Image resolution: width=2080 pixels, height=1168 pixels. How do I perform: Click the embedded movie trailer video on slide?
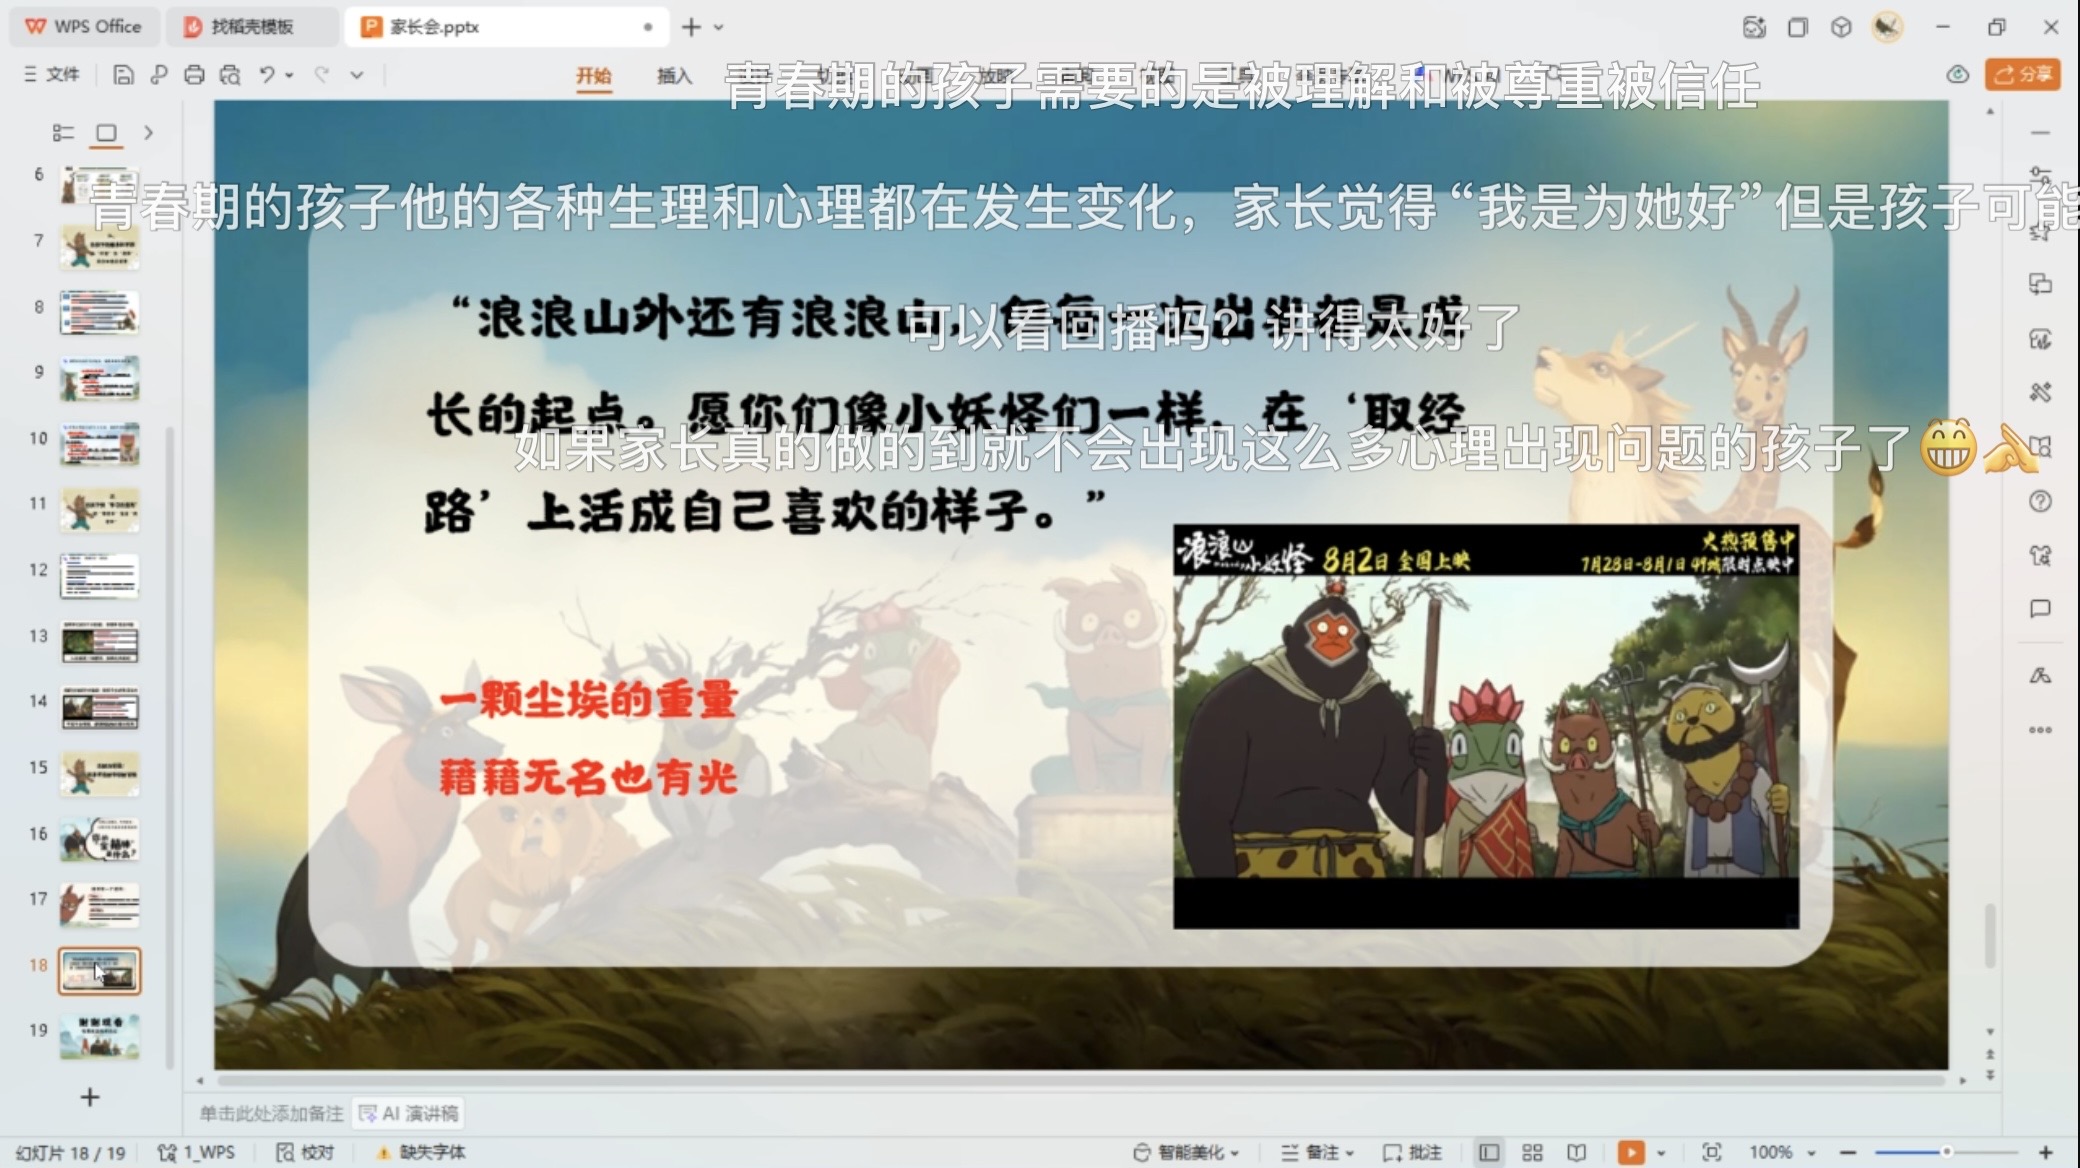click(x=1486, y=726)
